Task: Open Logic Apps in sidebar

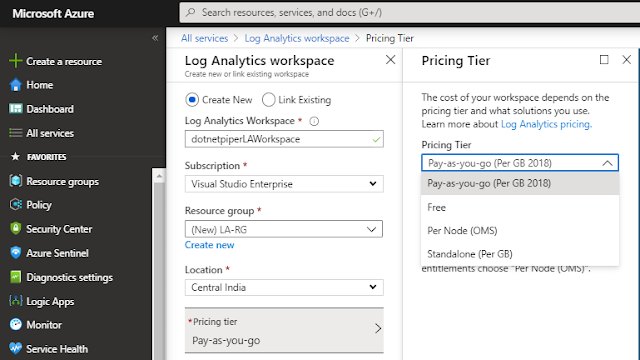Action: (50, 302)
